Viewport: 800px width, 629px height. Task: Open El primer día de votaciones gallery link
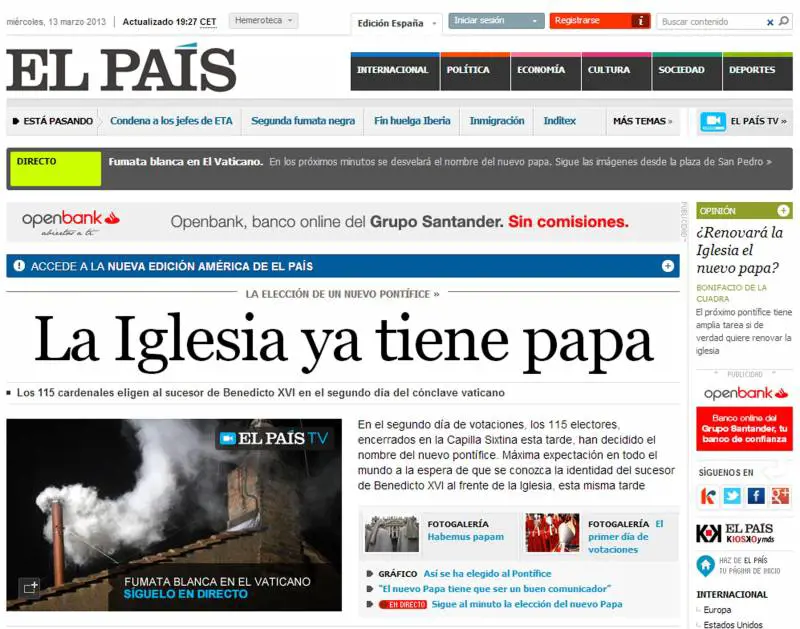[626, 537]
